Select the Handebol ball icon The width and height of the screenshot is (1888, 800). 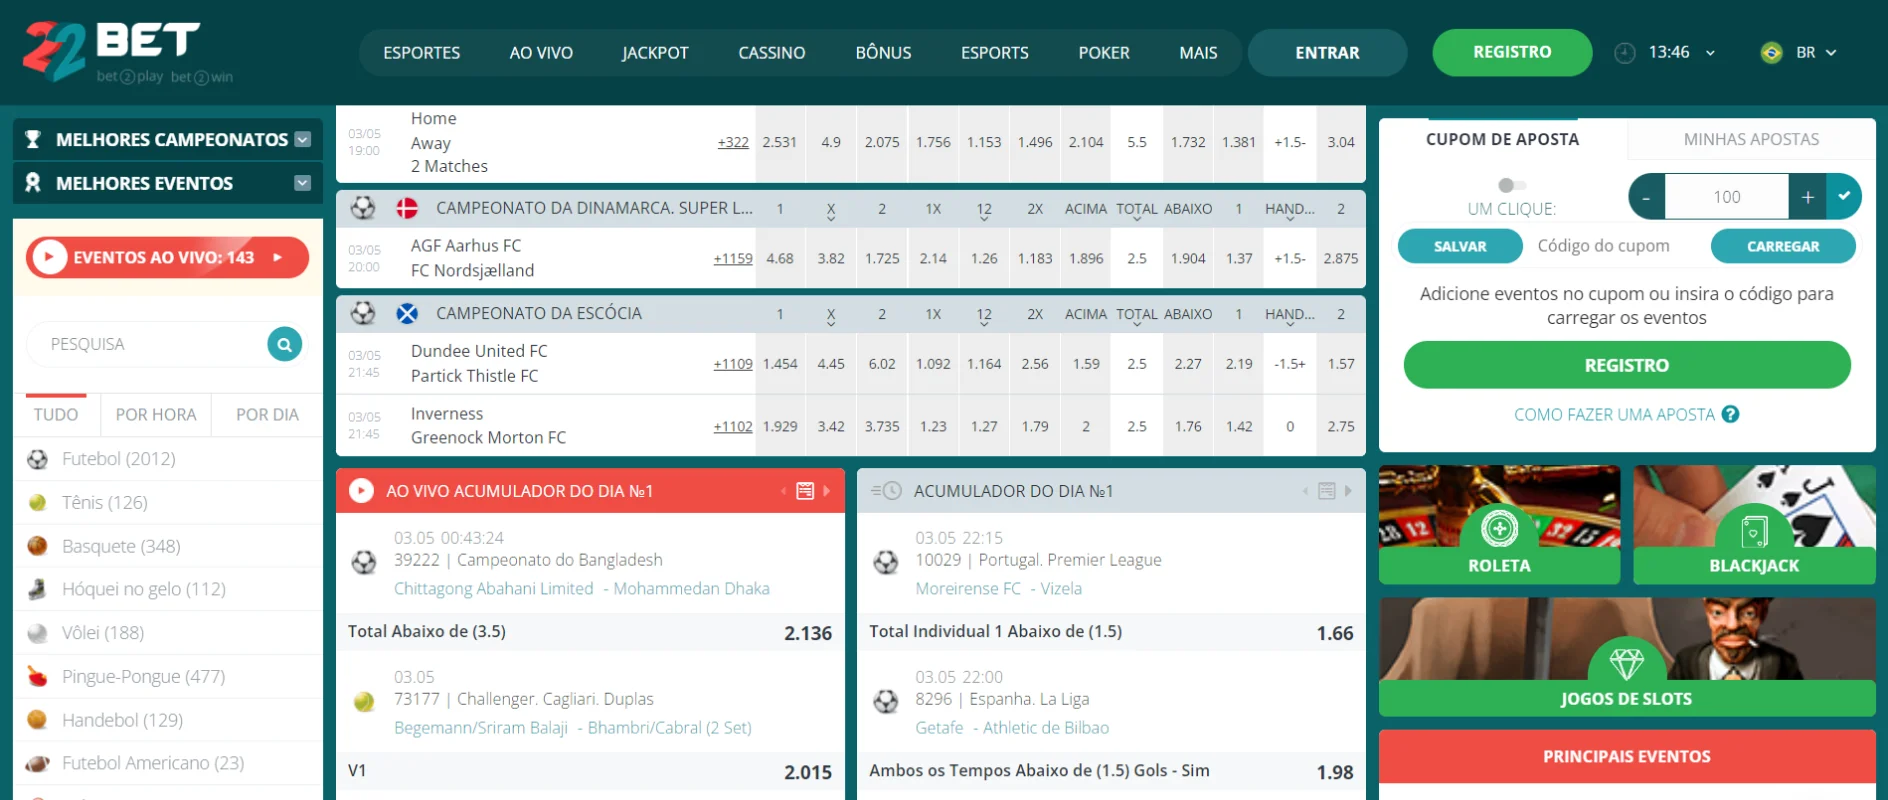[37, 720]
